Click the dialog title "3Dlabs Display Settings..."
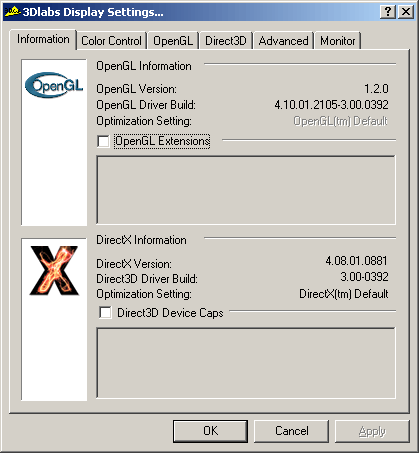This screenshot has height=453, width=419. tap(93, 12)
